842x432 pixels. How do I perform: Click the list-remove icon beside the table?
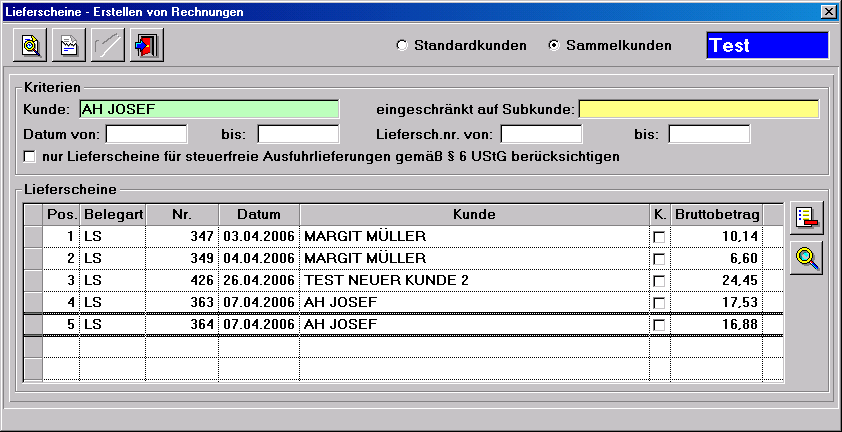(x=807, y=219)
